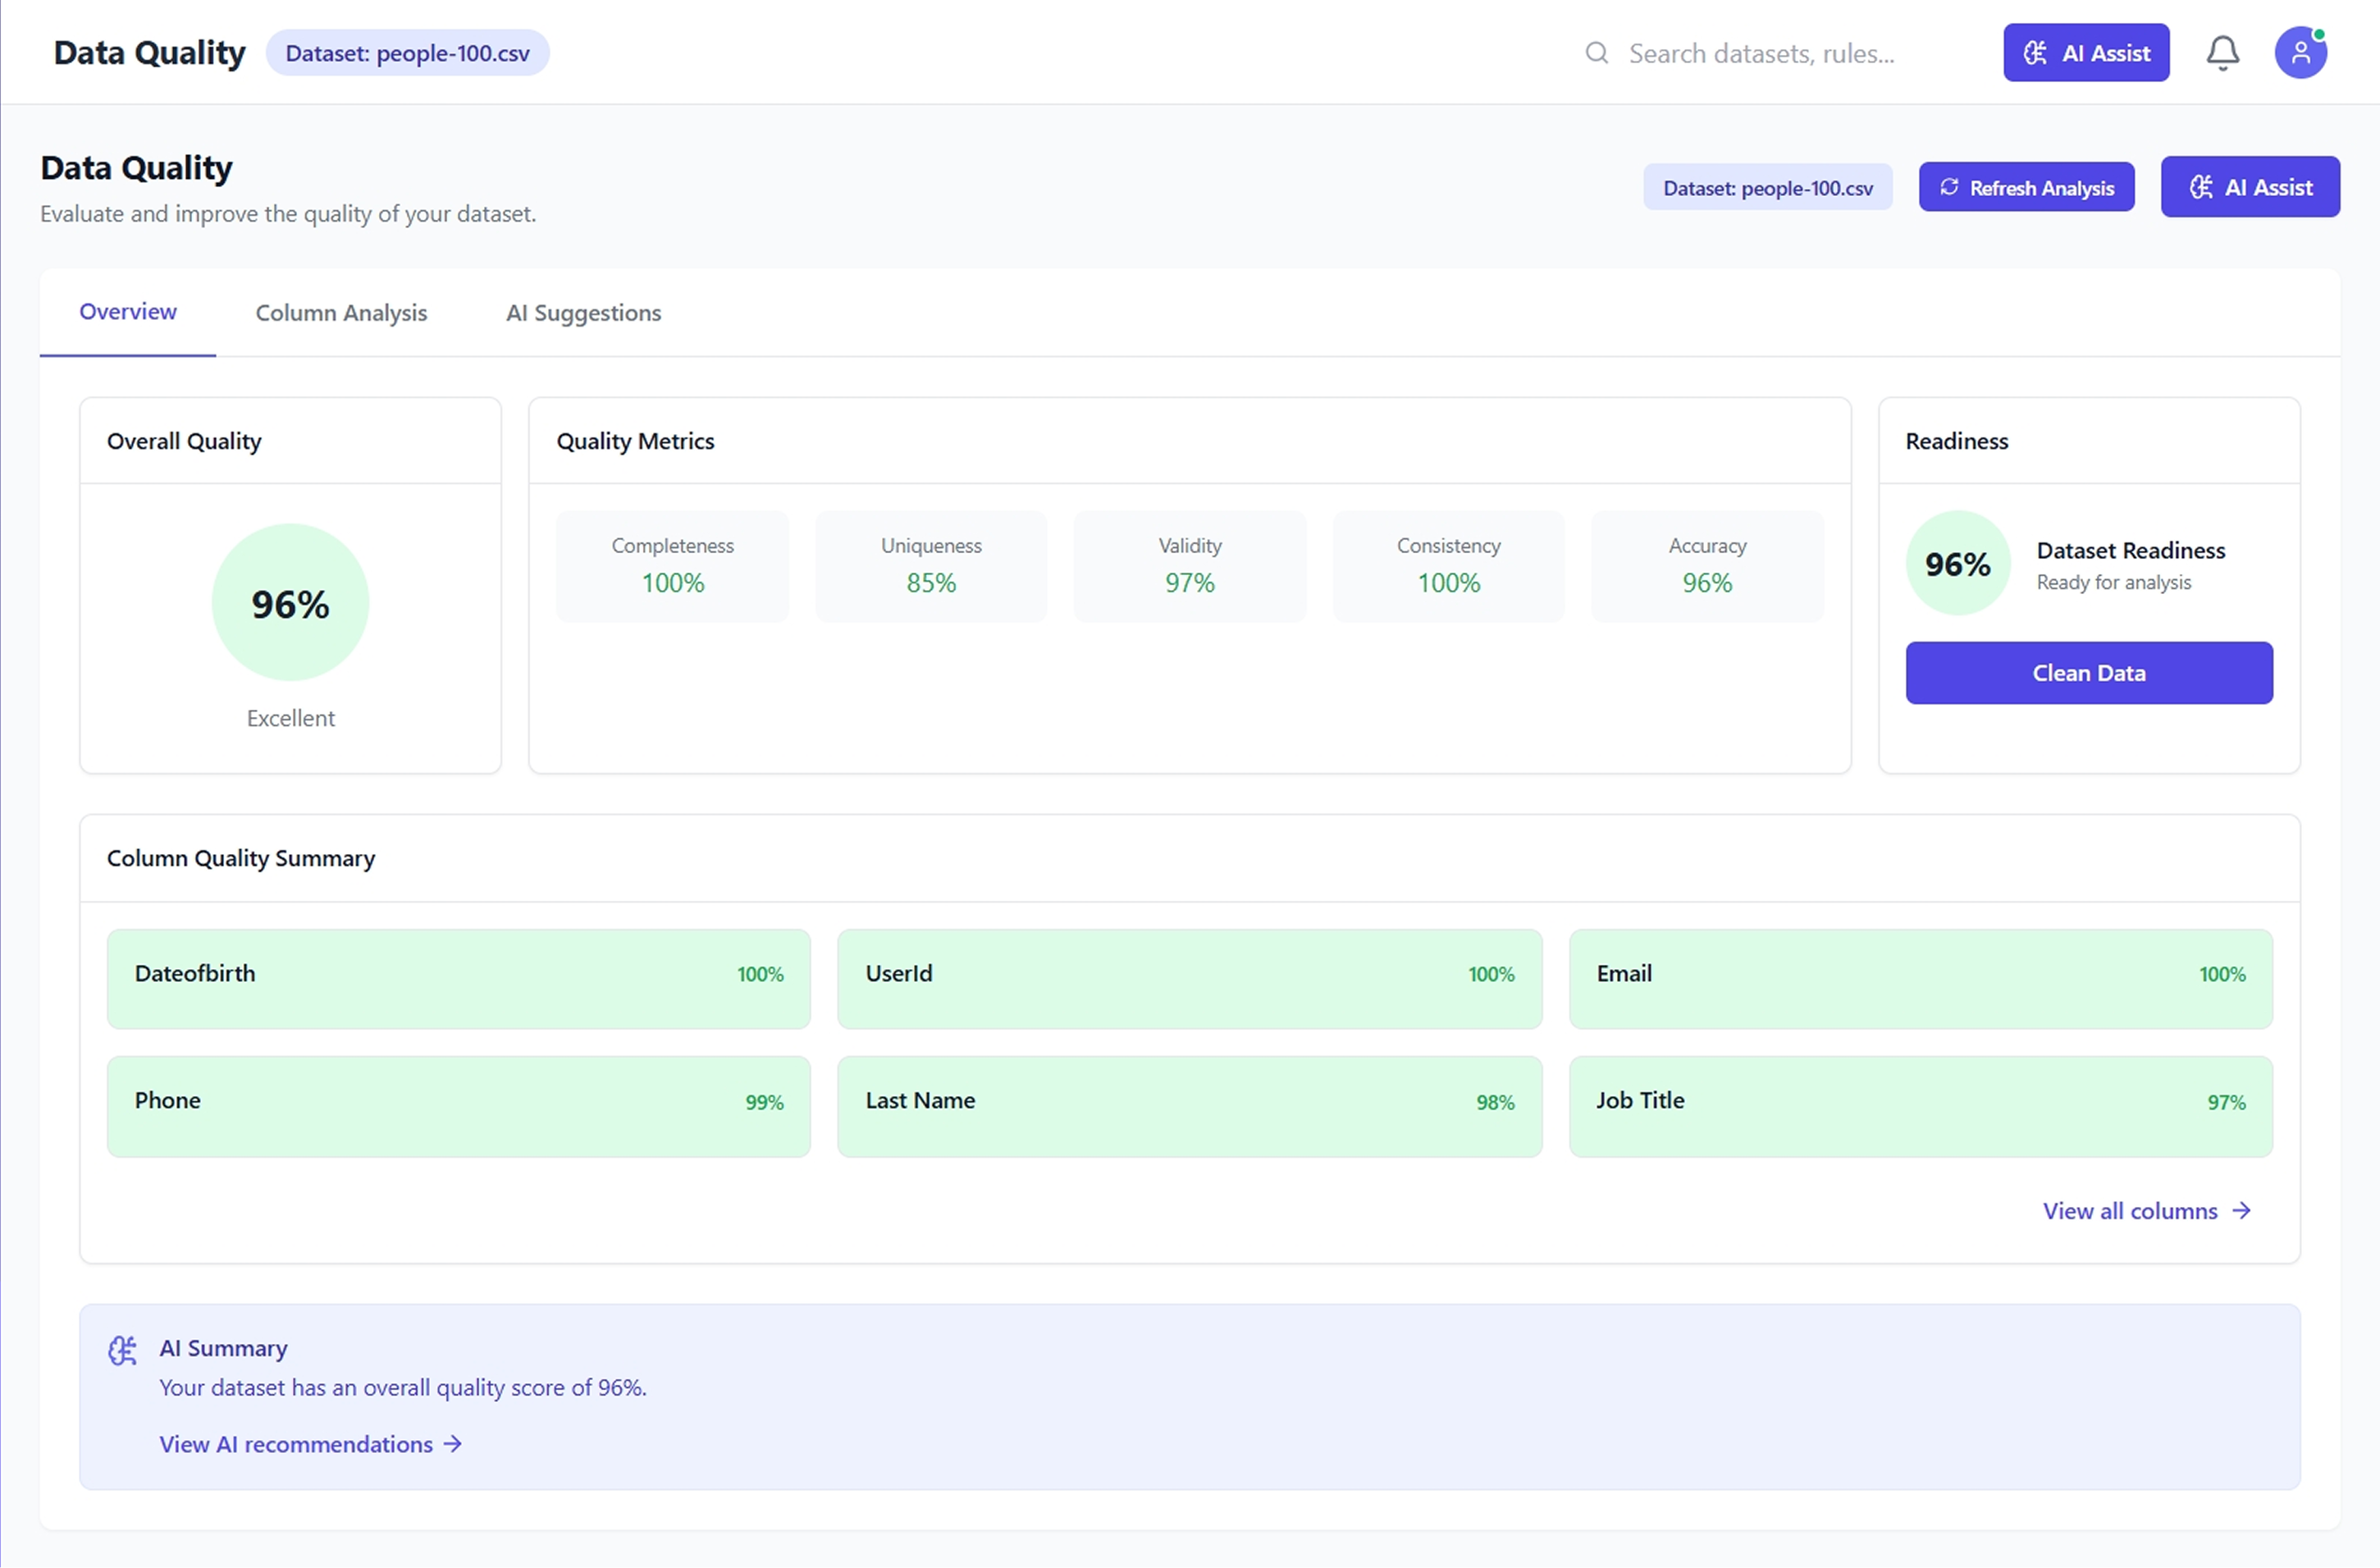Open the View AI recommendations link
The image size is (2380, 1568).
pyautogui.click(x=296, y=1444)
